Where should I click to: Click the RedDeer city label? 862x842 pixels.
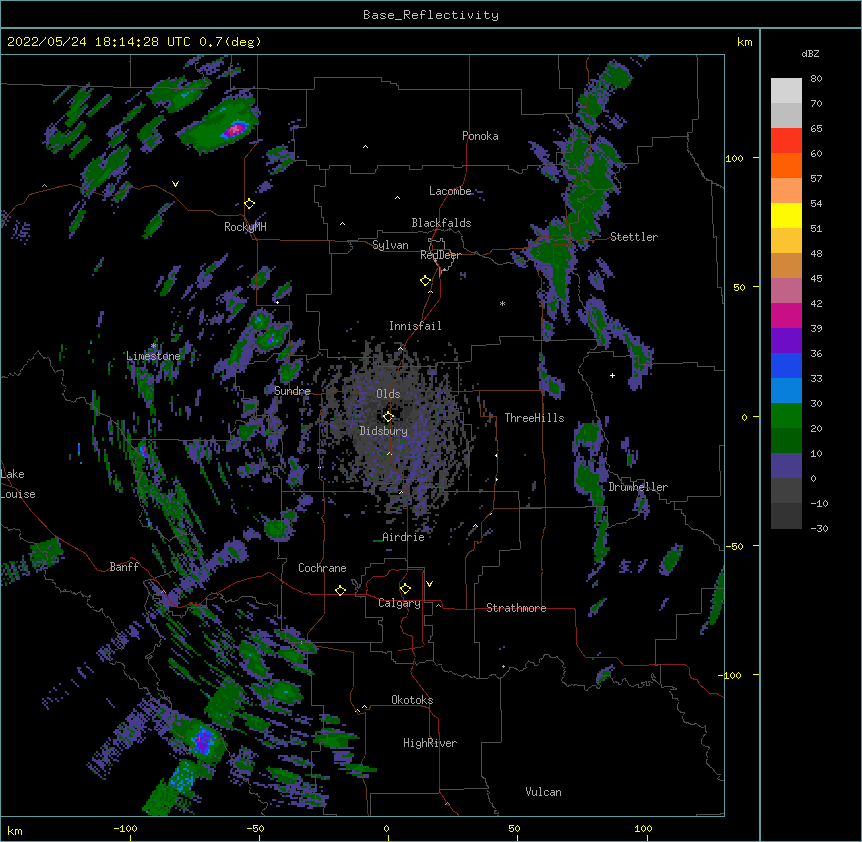[440, 255]
